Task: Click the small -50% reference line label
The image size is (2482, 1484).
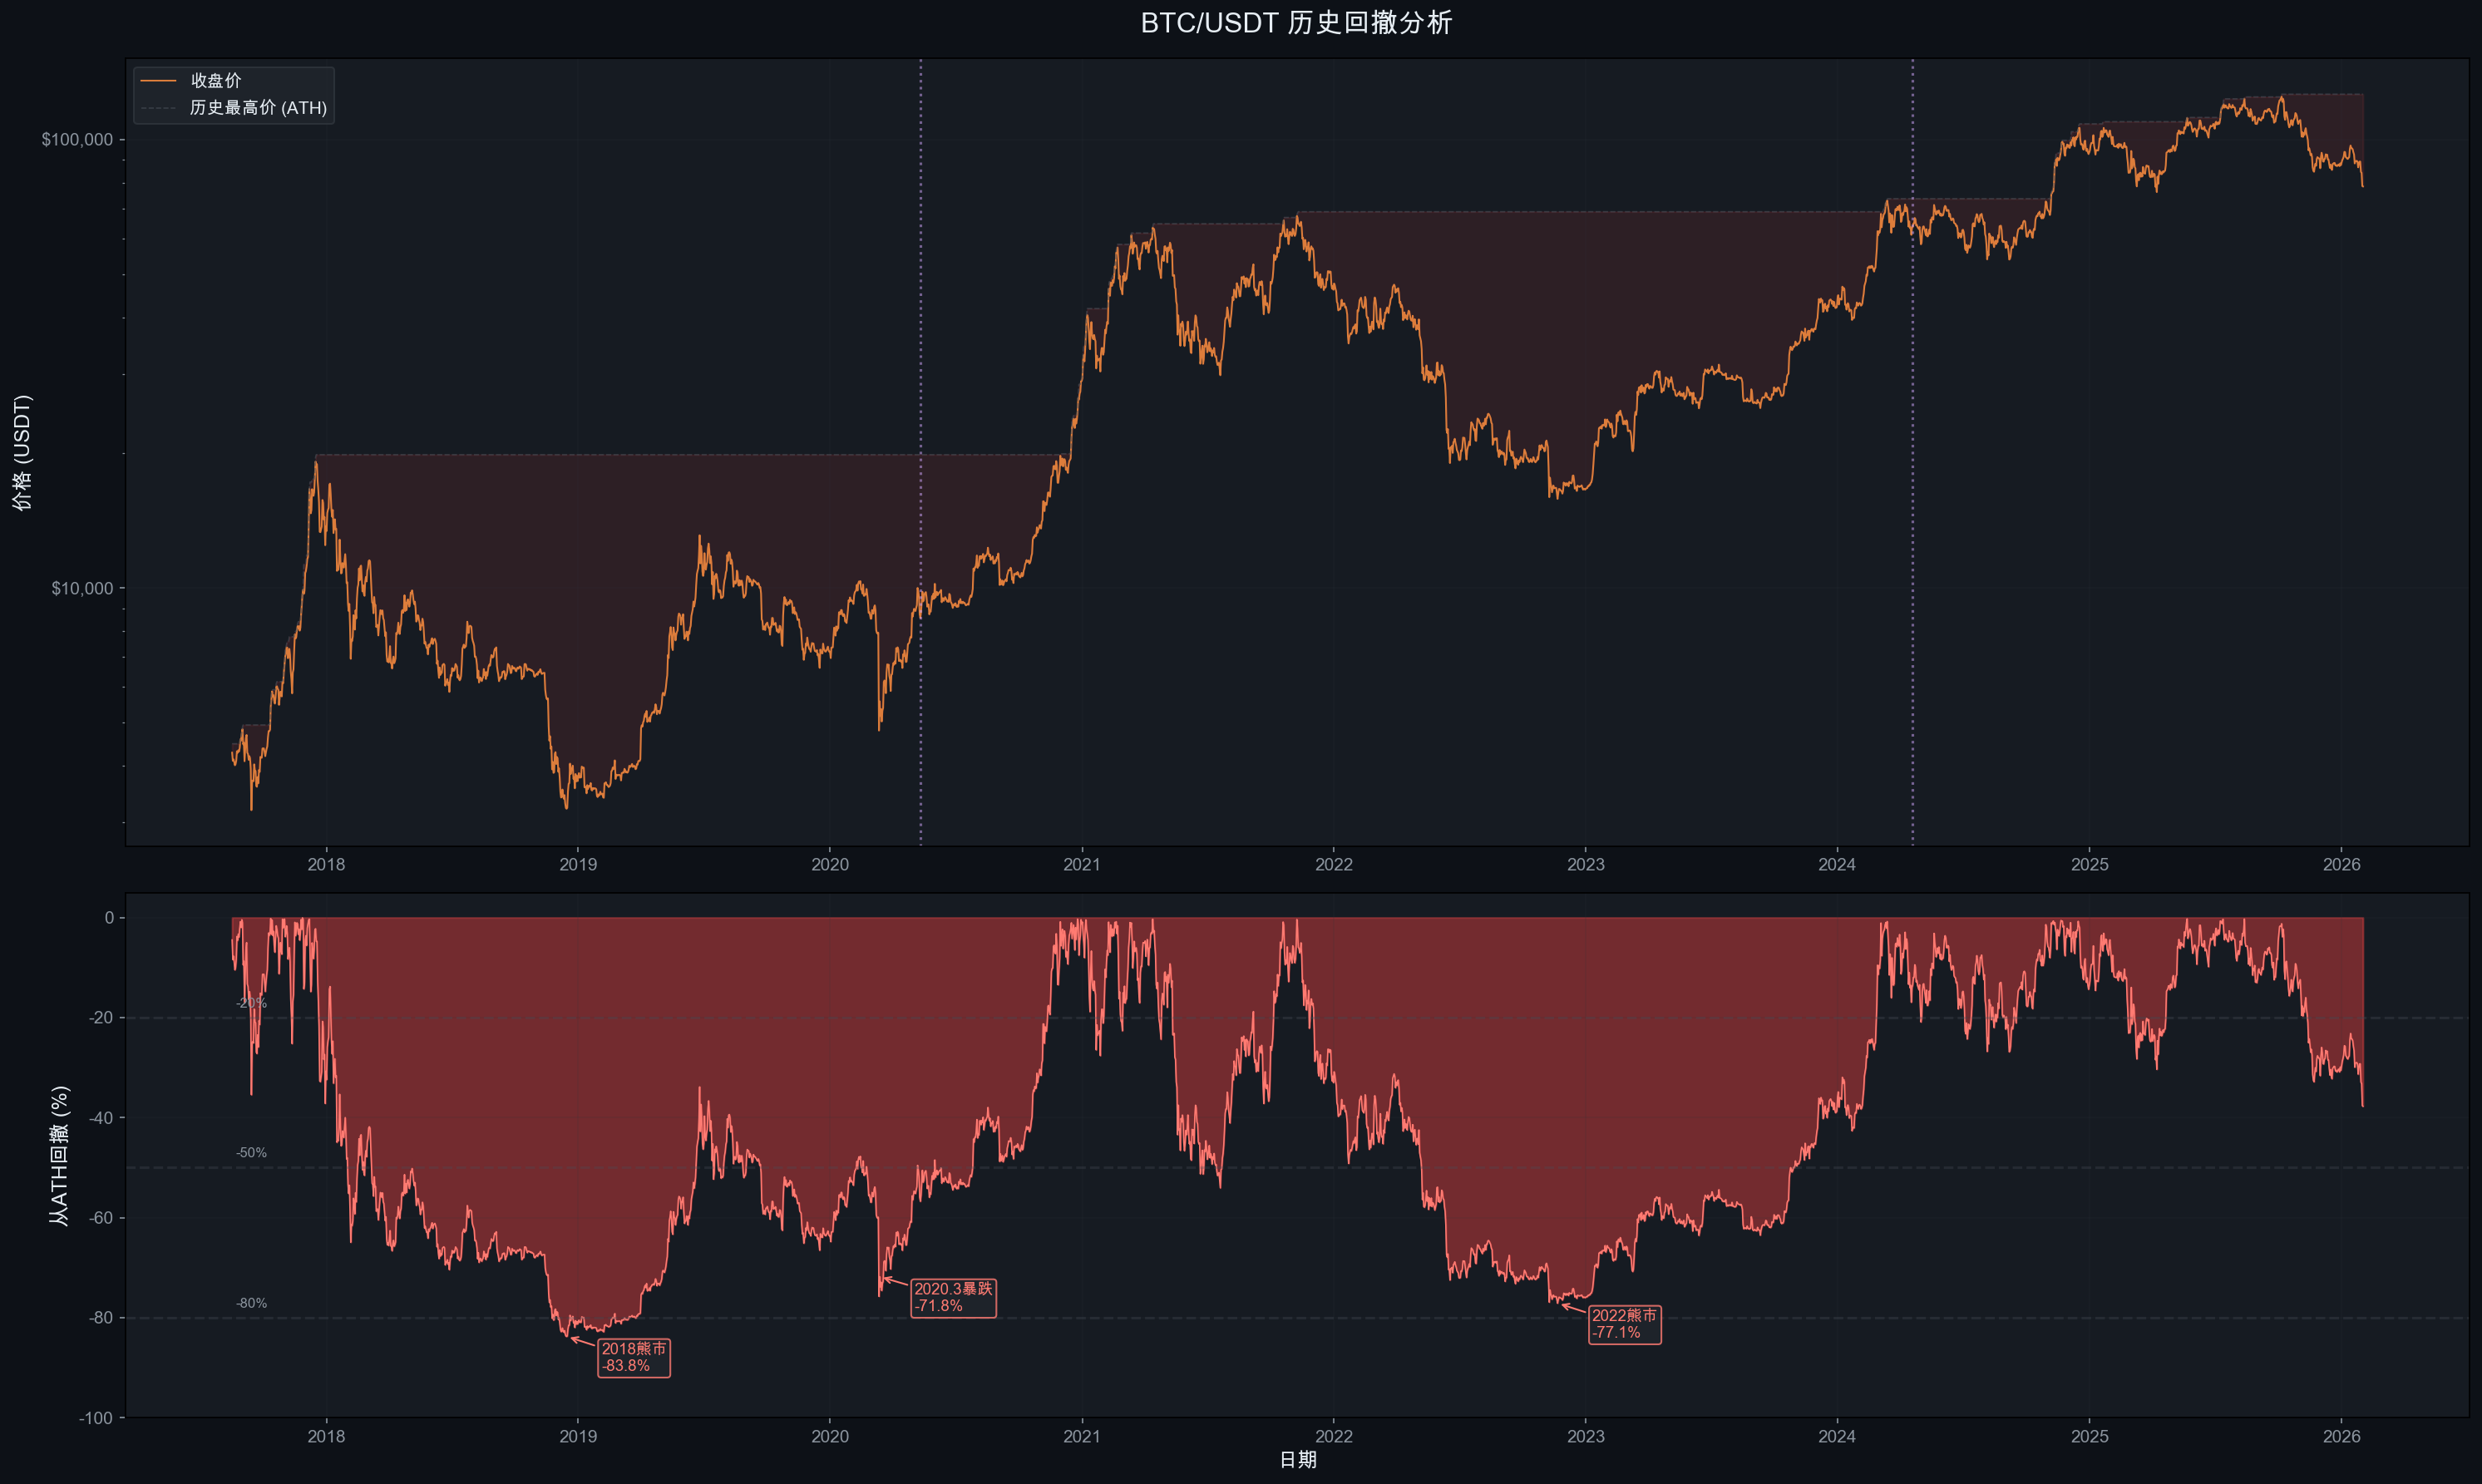Action: point(251,1153)
